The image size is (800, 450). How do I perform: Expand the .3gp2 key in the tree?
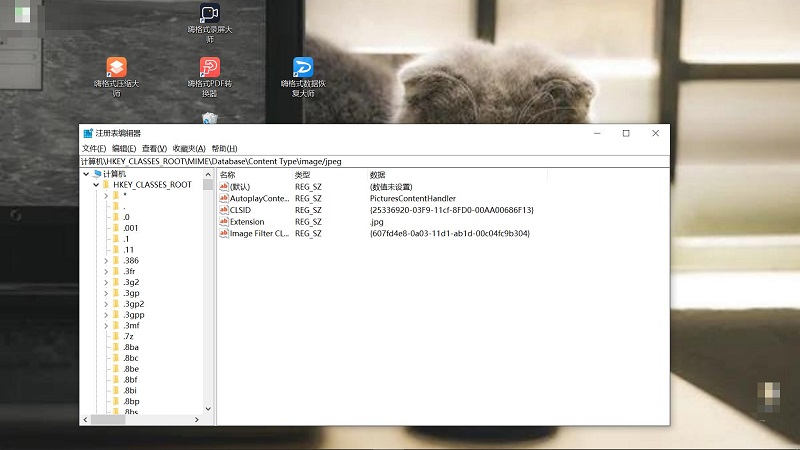(105, 304)
